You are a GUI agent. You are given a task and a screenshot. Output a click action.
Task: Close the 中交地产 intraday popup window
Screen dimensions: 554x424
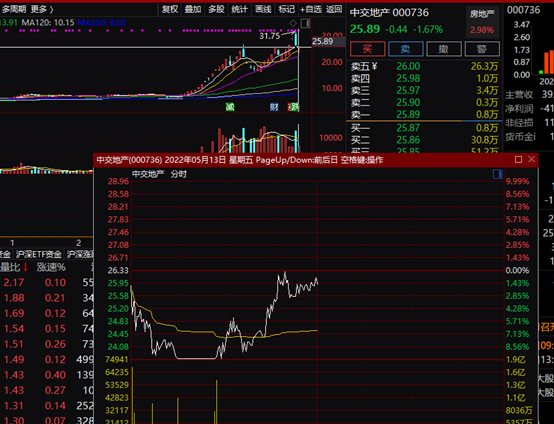click(531, 159)
